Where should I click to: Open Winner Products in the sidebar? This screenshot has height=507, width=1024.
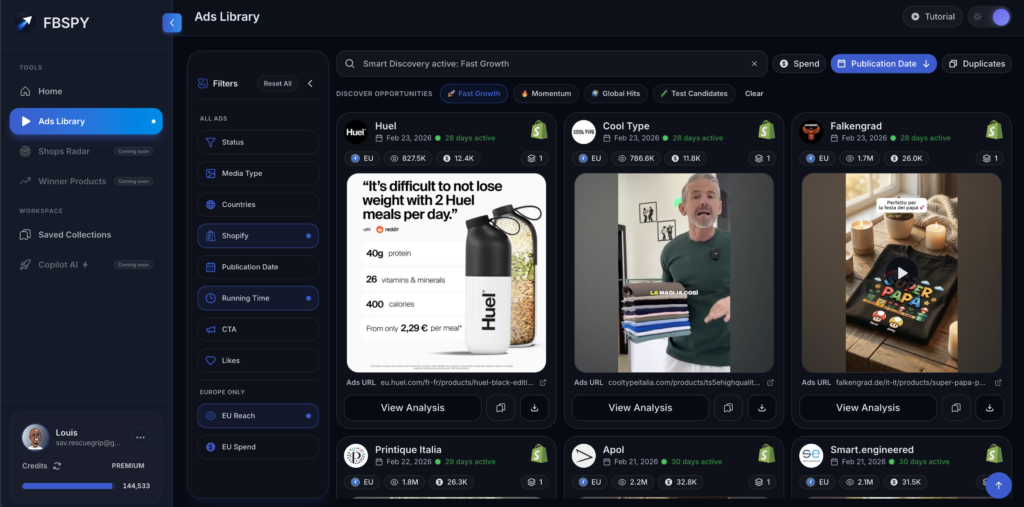[86, 182]
